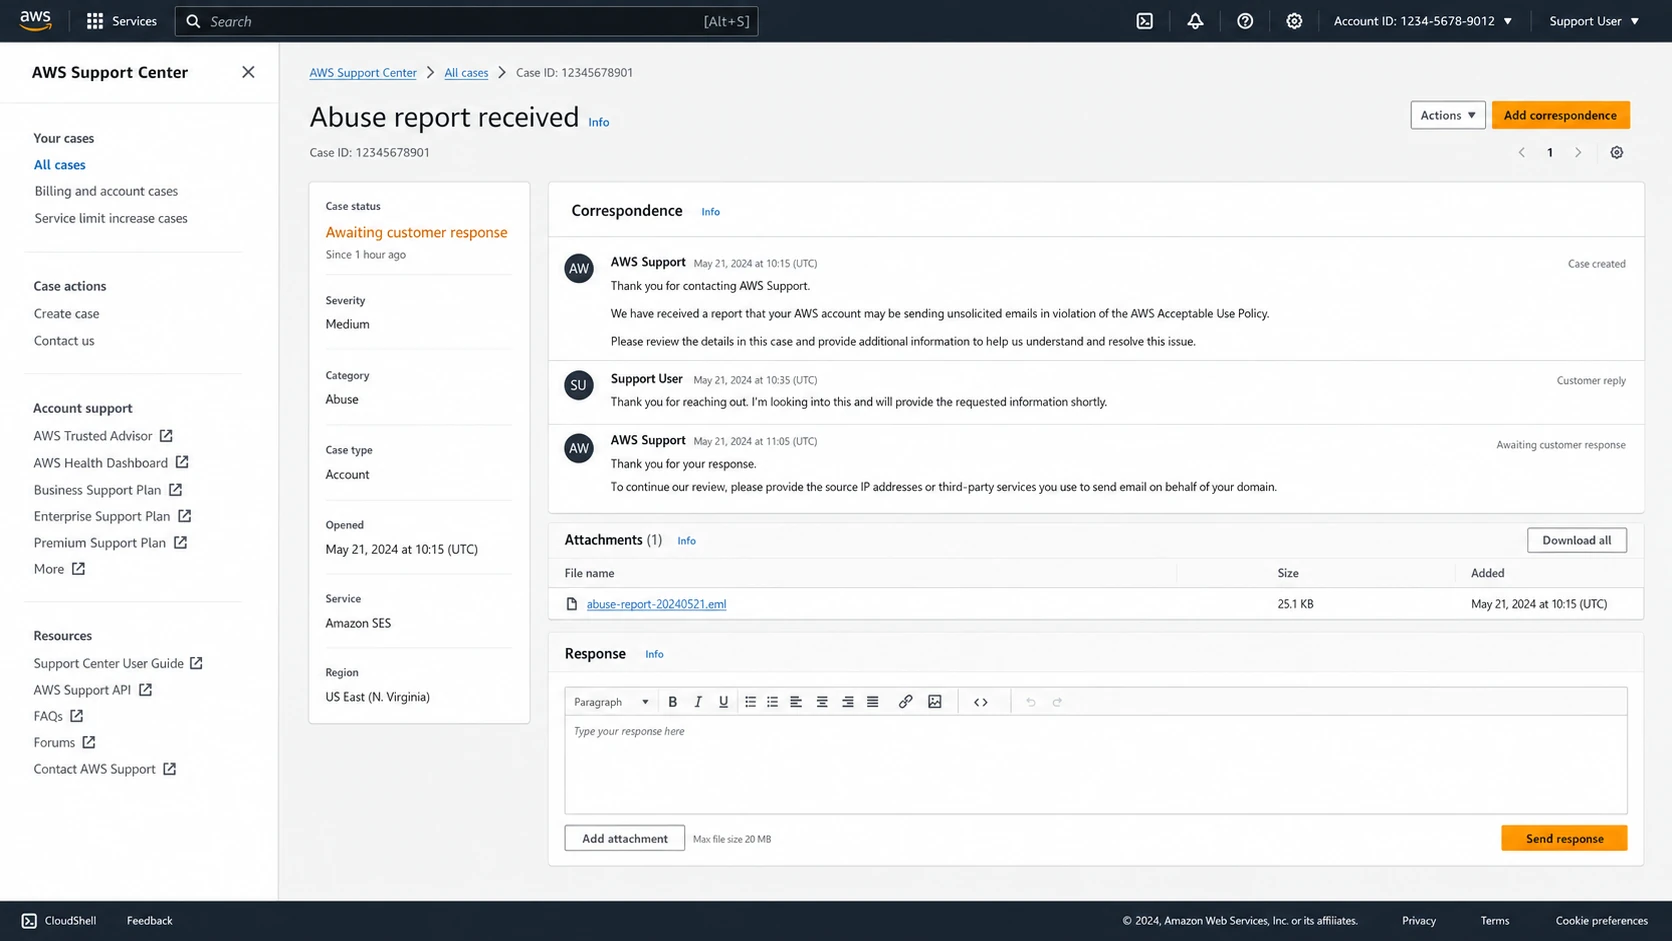Click the redo arrow in editor
Viewport: 1672px width, 941px height.
pos(1057,702)
